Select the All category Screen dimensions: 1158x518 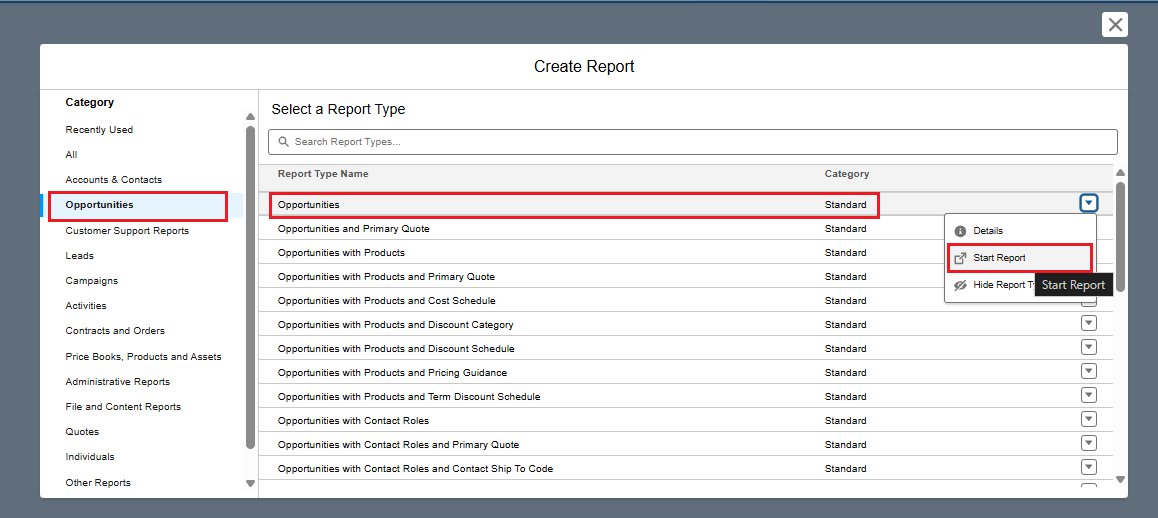[71, 154]
